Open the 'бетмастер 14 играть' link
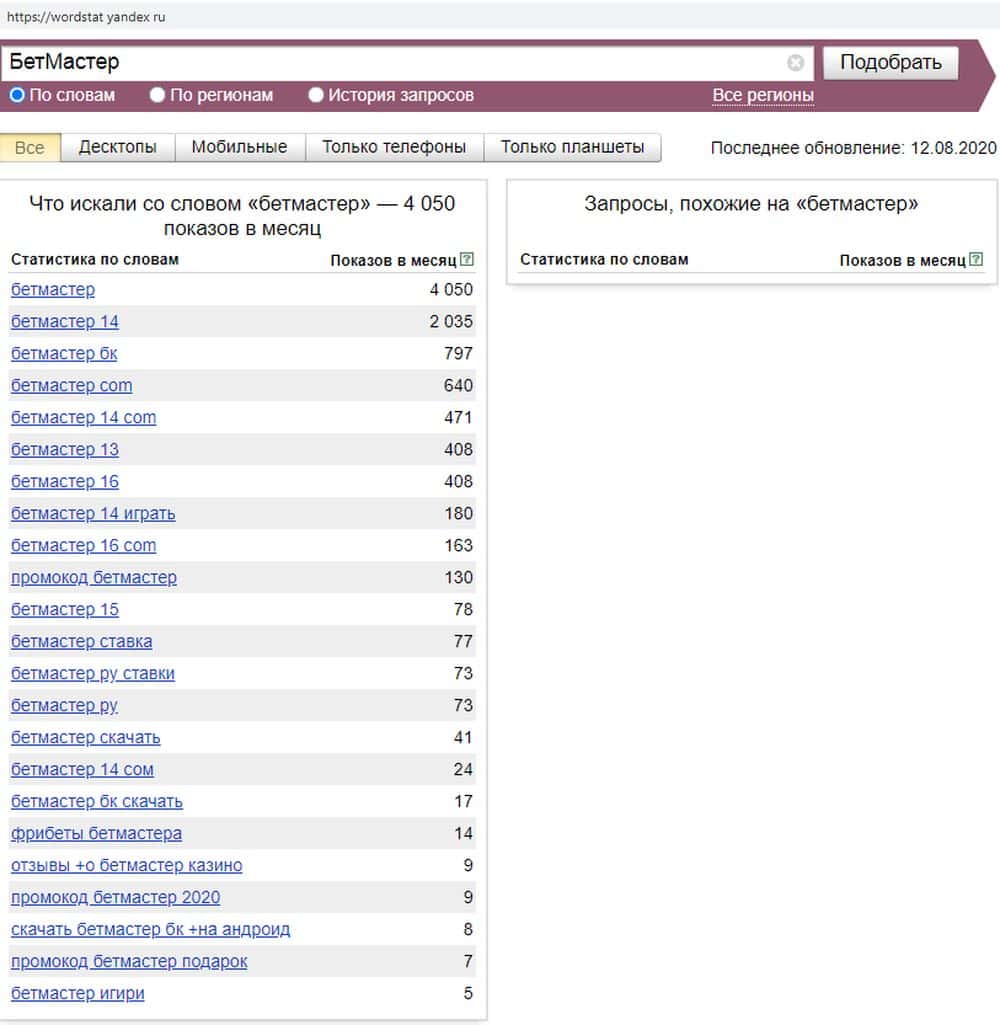This screenshot has width=1000, height=1025. 93,514
